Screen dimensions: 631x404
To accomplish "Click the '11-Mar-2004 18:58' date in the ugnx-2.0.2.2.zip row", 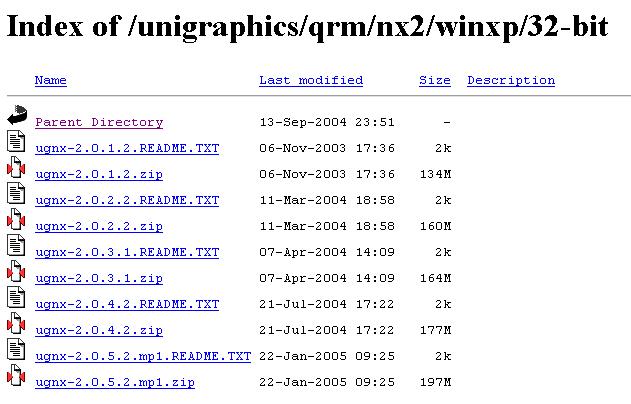I will (x=327, y=226).
